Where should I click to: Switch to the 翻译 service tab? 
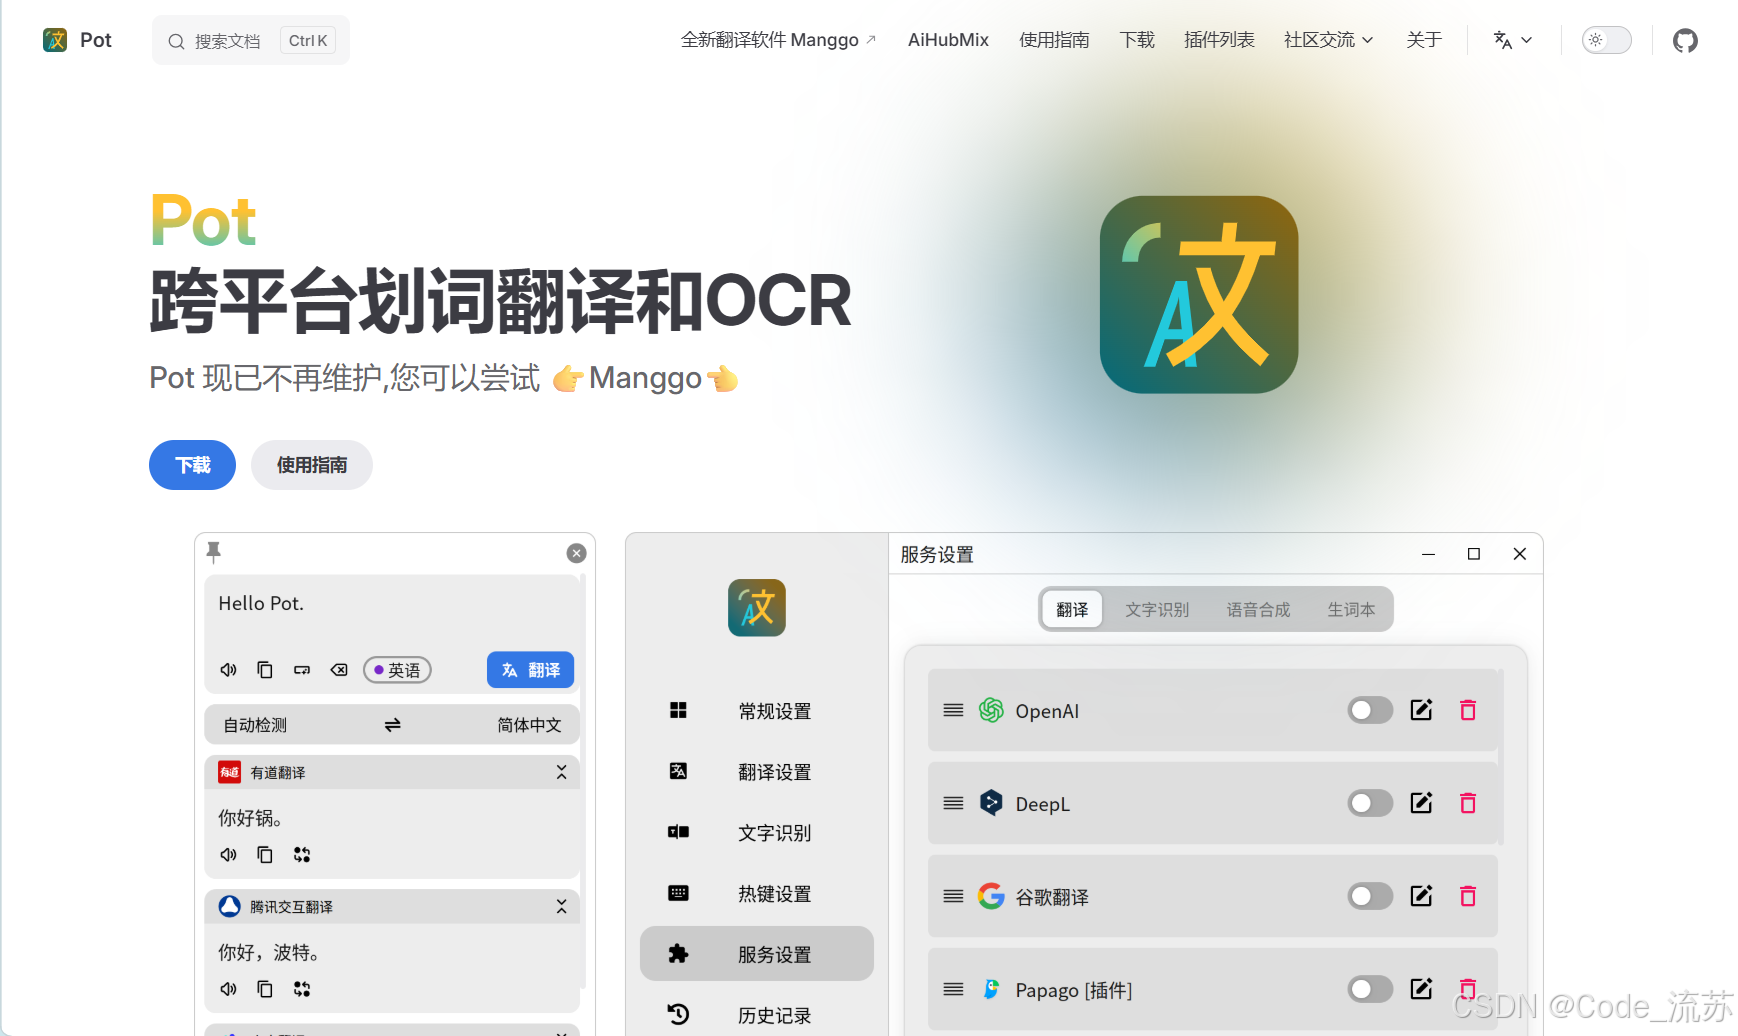tap(1072, 609)
